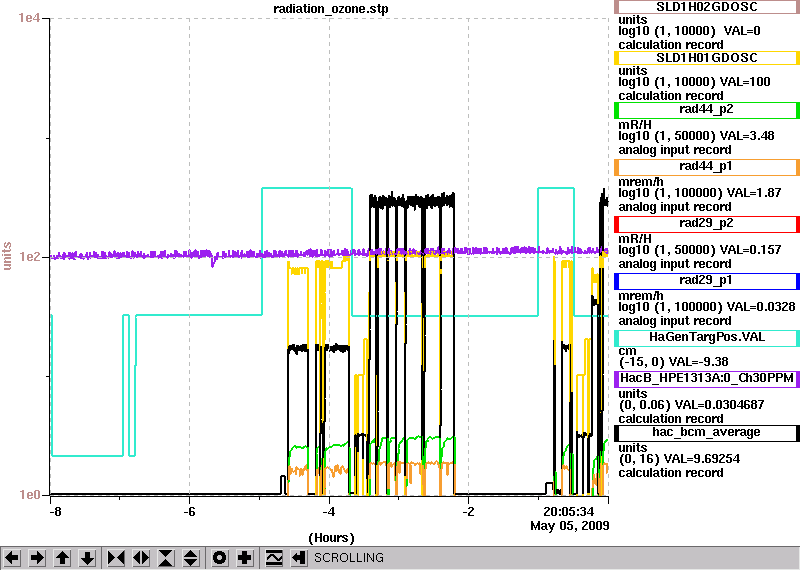This screenshot has width=800, height=570.
Task: Select the rad44_p1 curve legend
Action: (707, 166)
